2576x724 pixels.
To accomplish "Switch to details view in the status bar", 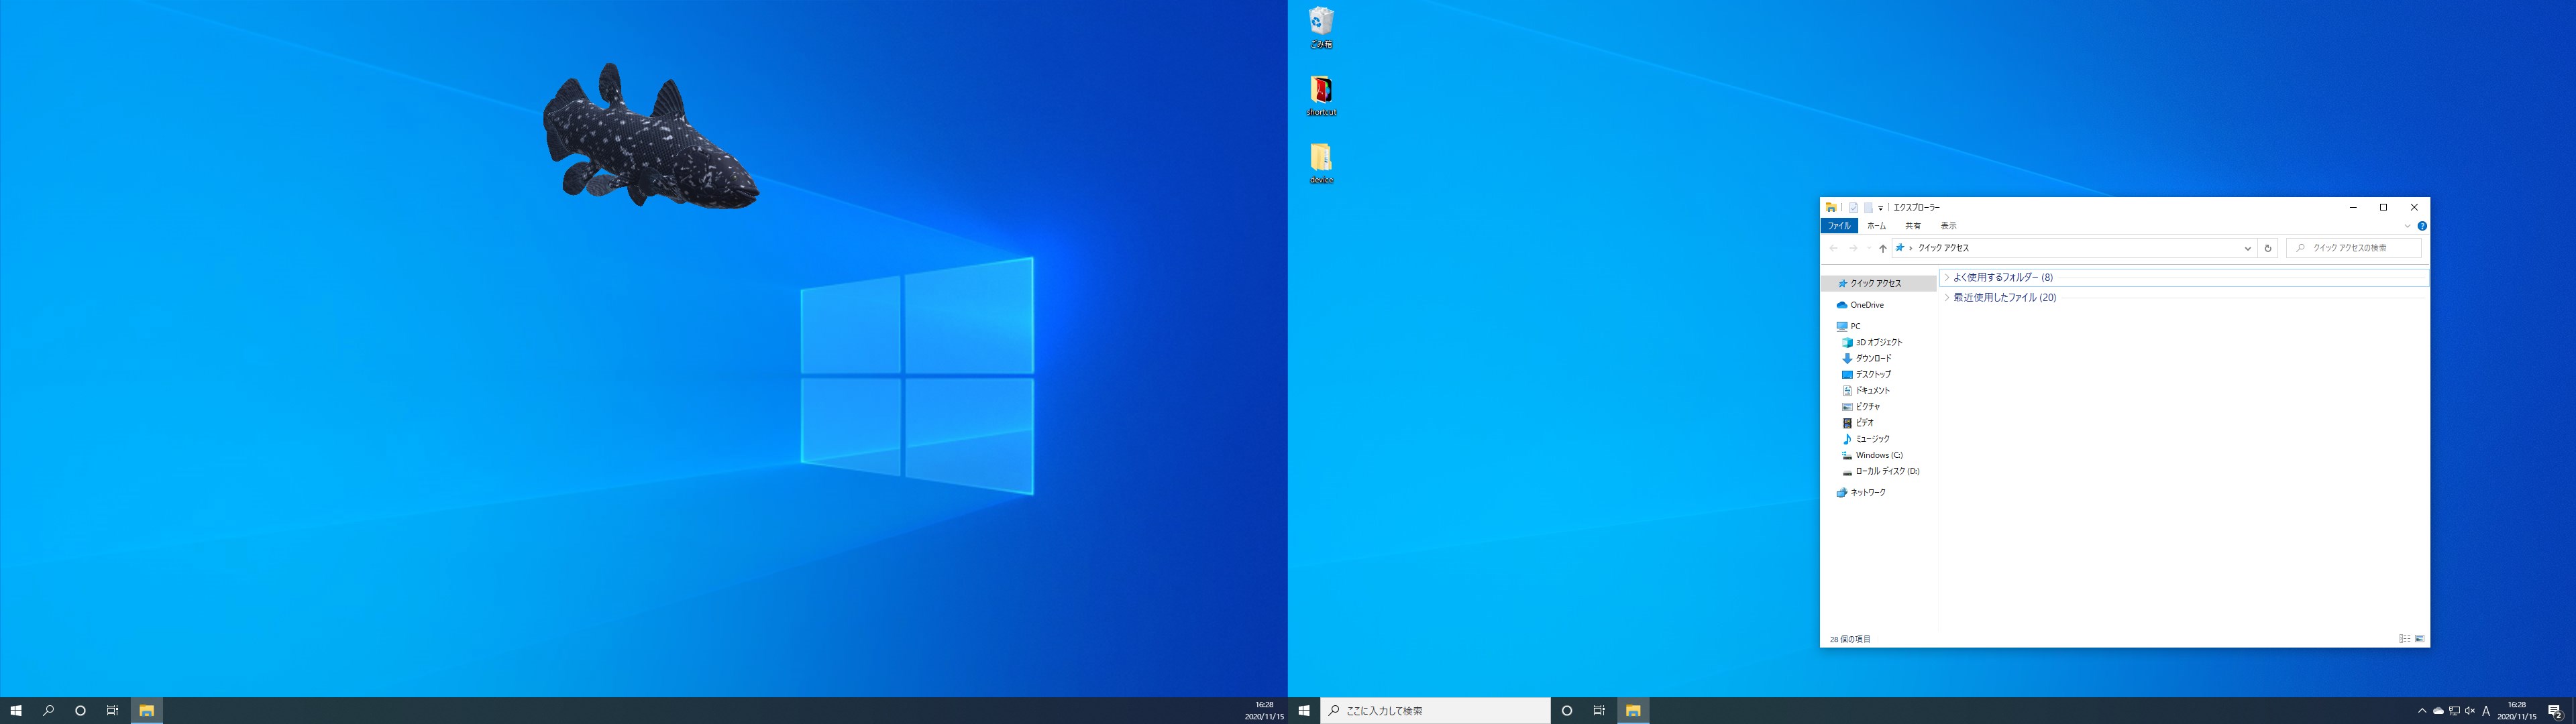I will coord(2404,639).
